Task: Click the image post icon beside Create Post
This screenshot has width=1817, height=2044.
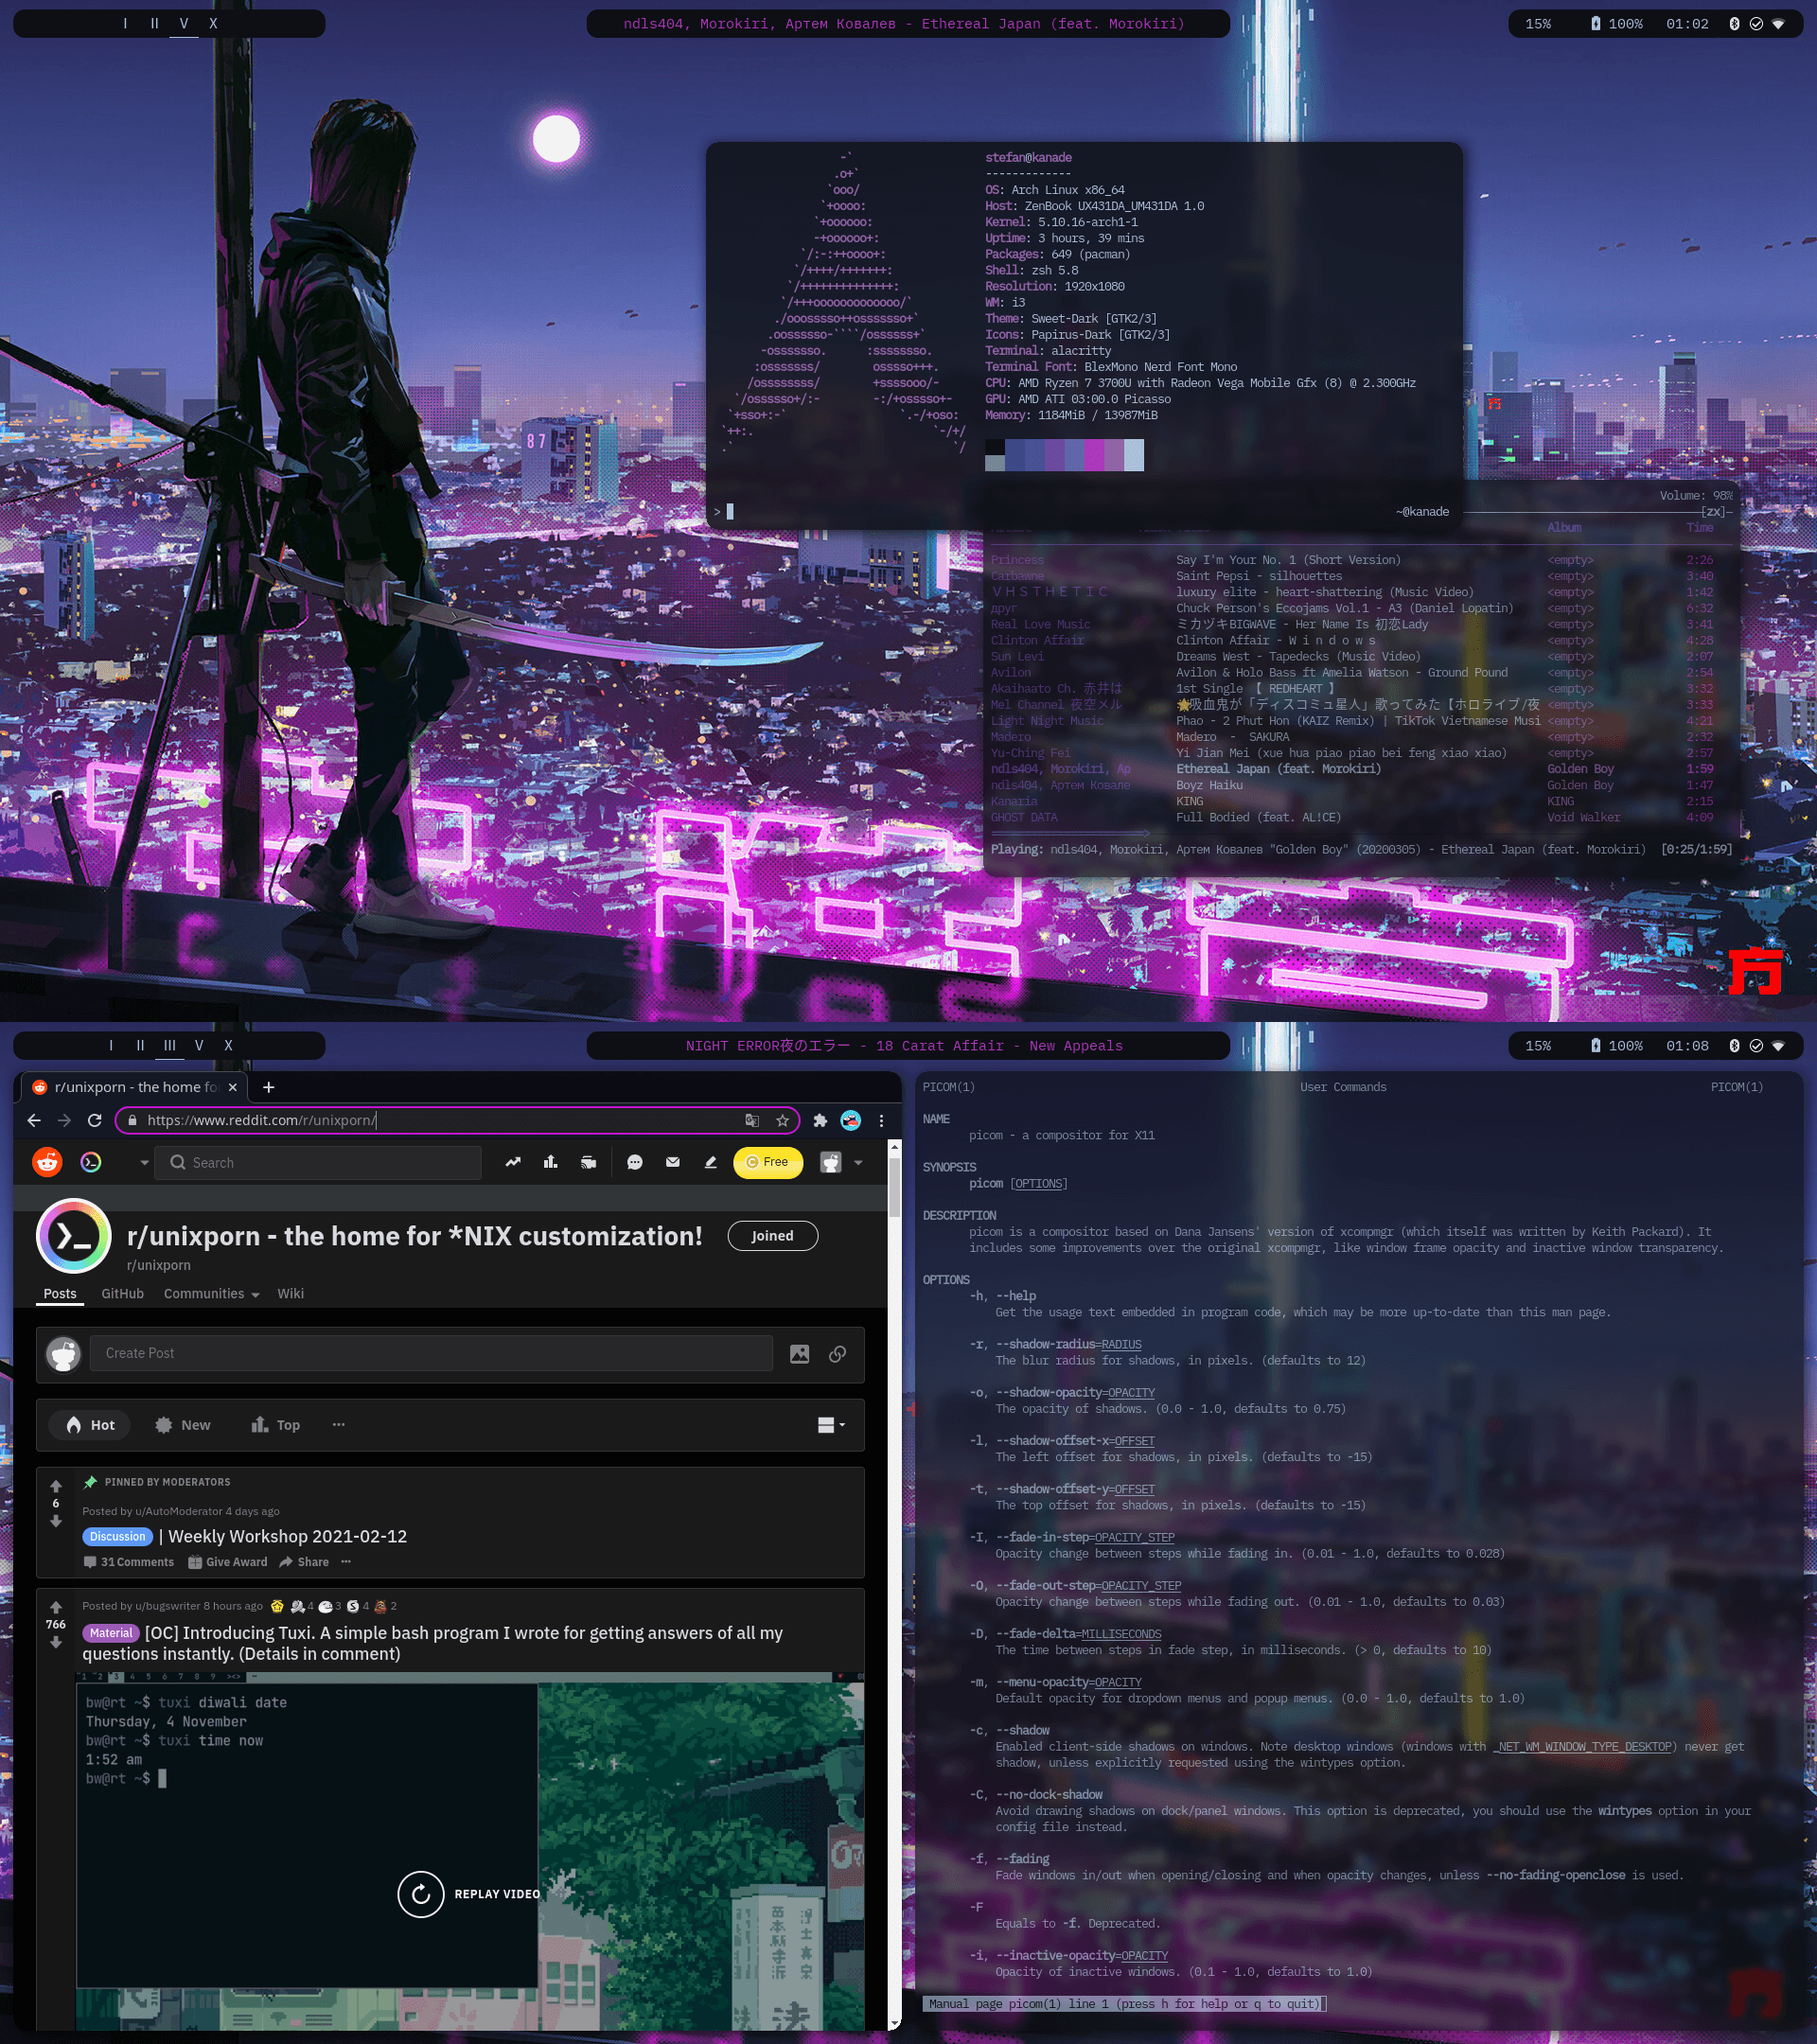Action: click(x=799, y=1354)
